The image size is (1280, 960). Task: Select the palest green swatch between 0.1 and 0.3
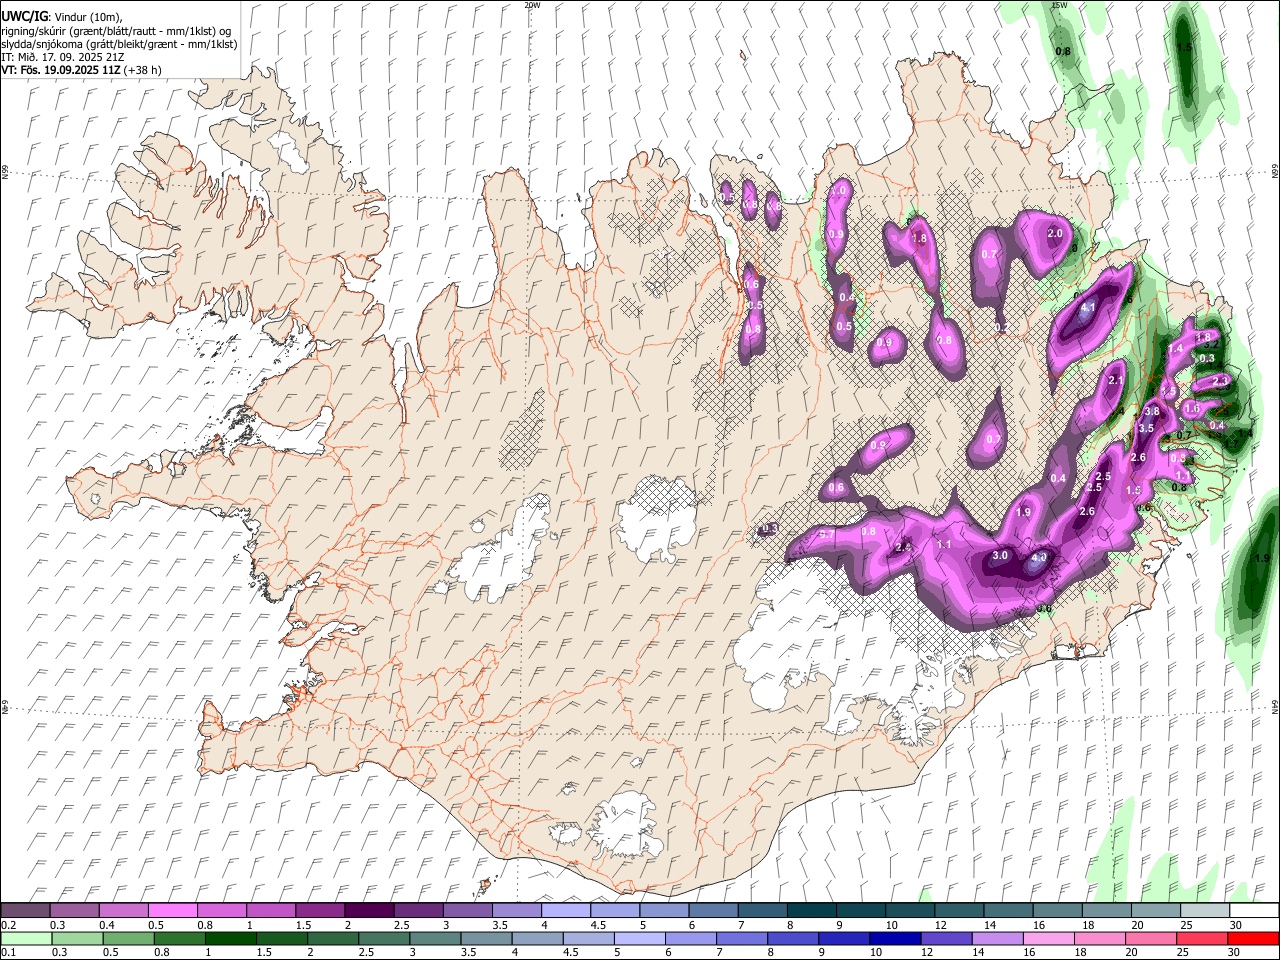click(27, 938)
